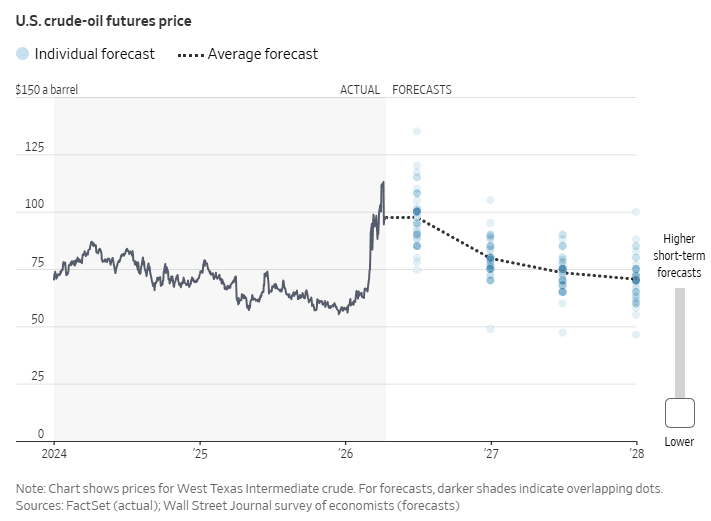The height and width of the screenshot is (521, 711).
Task: Select the highest forecast dot near 135 dollars
Action: tap(417, 132)
